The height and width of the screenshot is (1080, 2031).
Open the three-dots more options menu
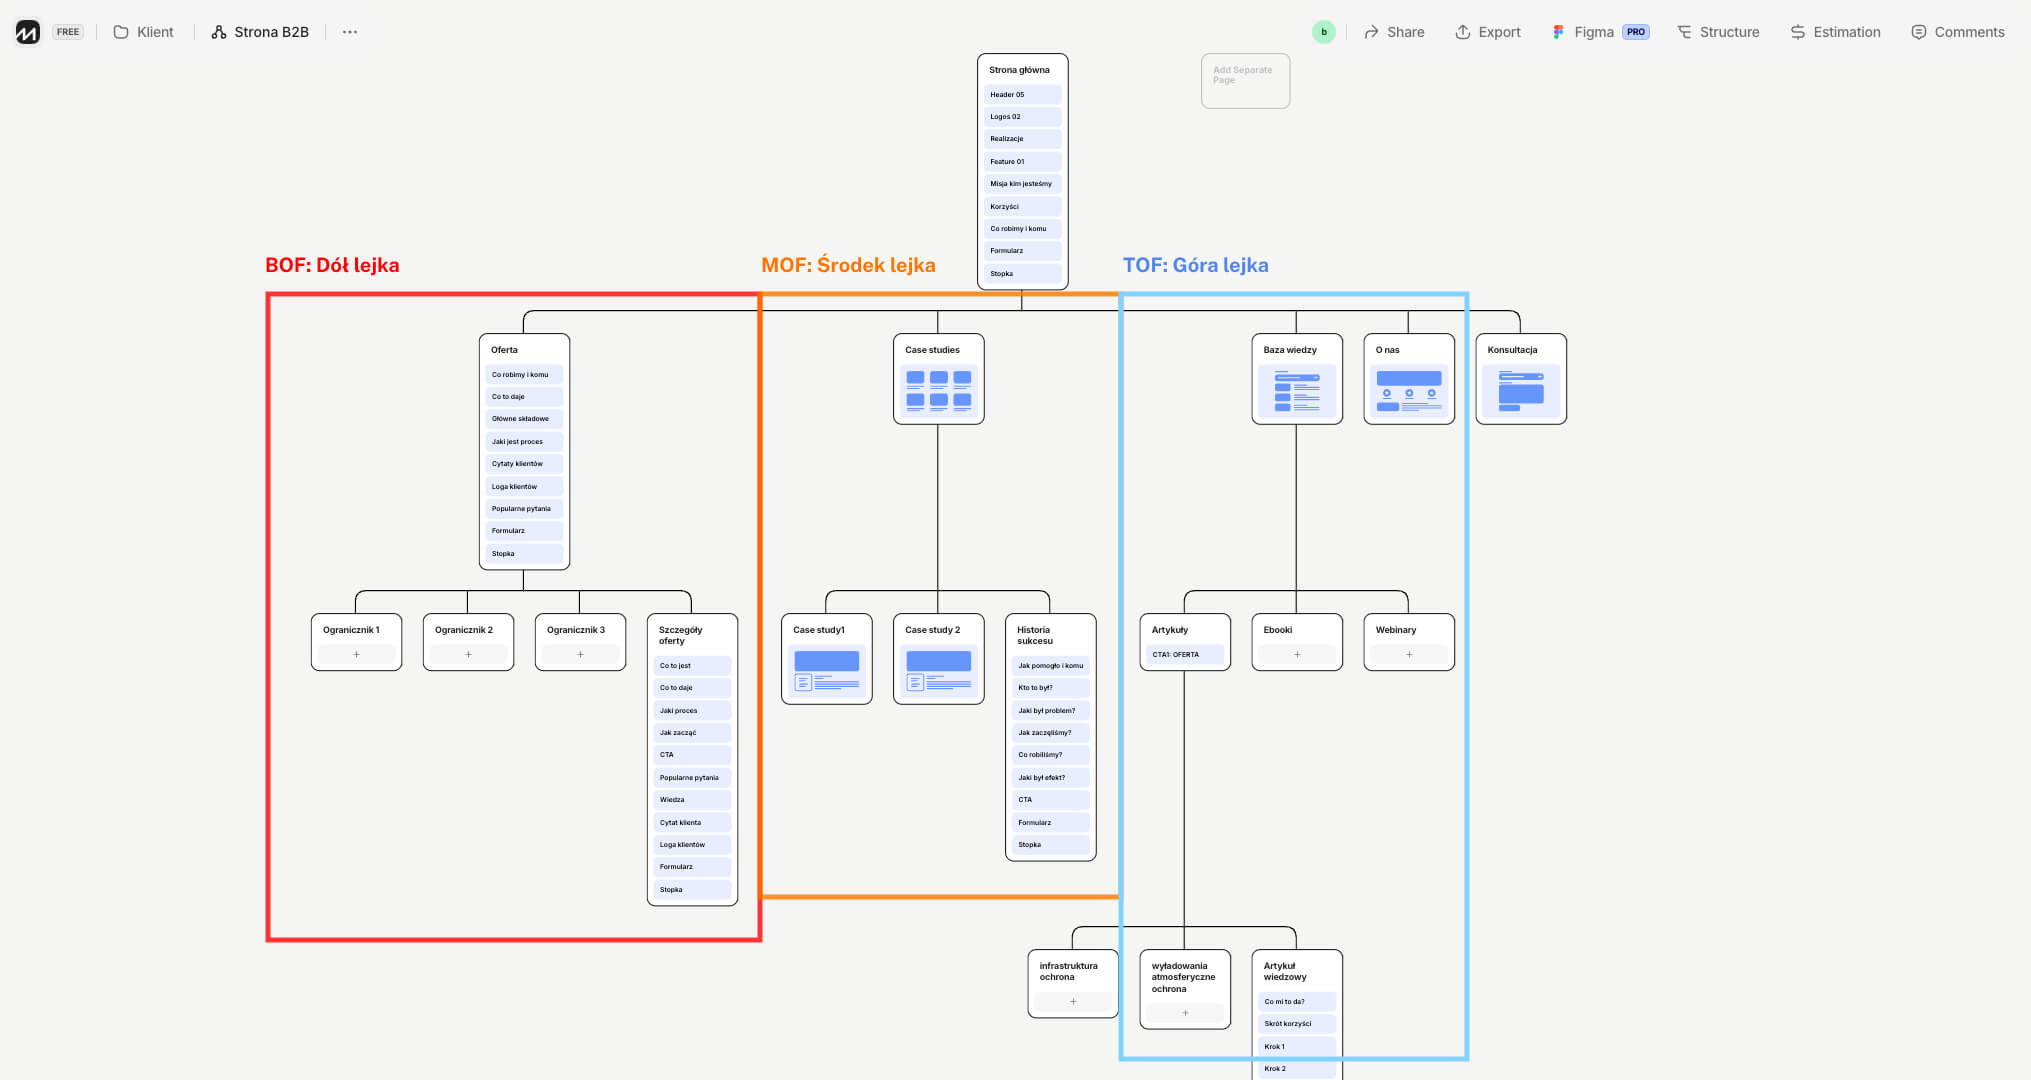tap(349, 32)
